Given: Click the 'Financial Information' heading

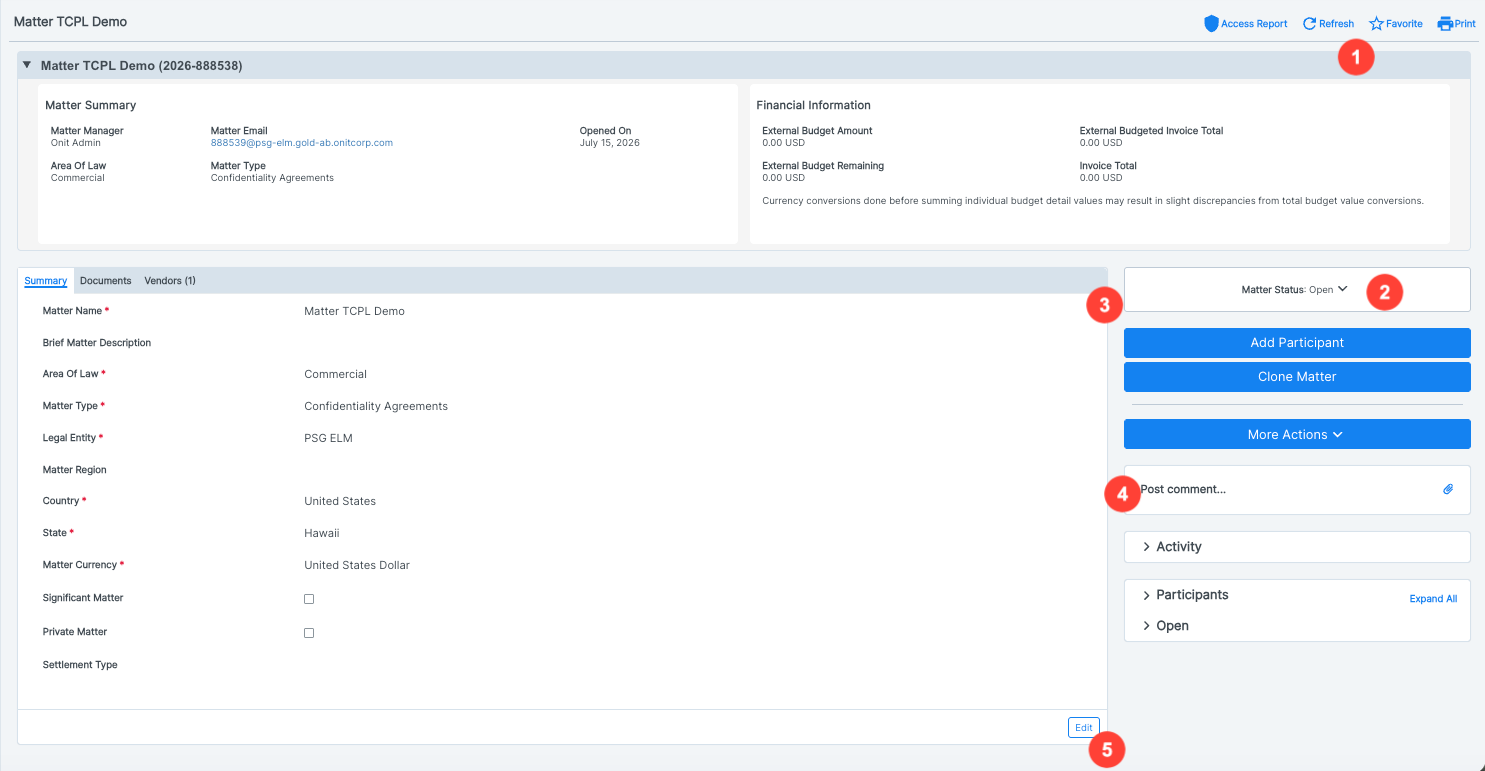Looking at the screenshot, I should click(813, 105).
